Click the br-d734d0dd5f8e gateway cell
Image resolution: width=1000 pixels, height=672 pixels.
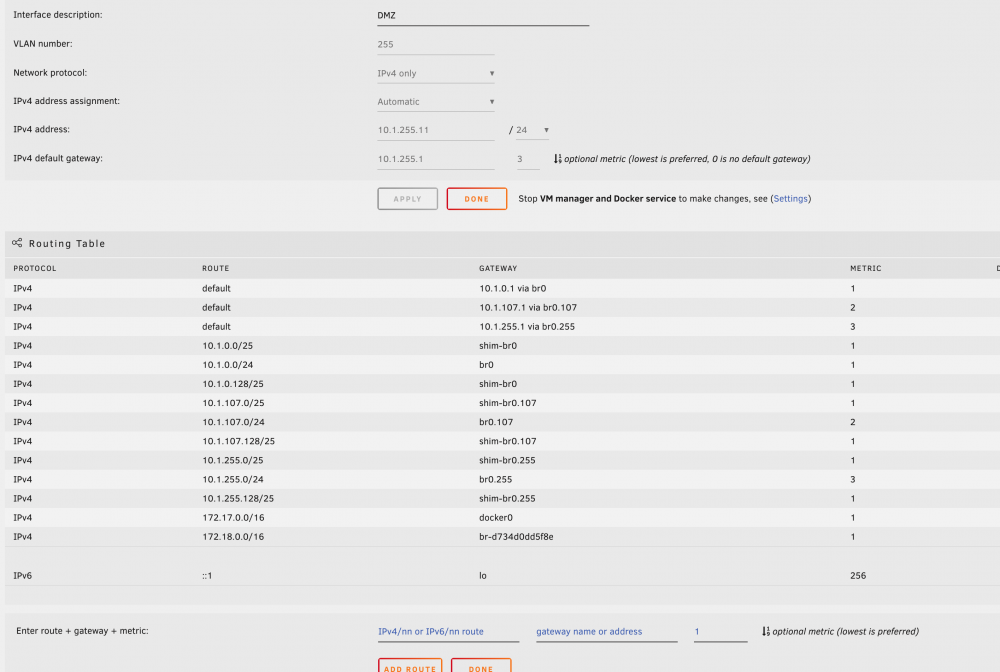coord(516,537)
